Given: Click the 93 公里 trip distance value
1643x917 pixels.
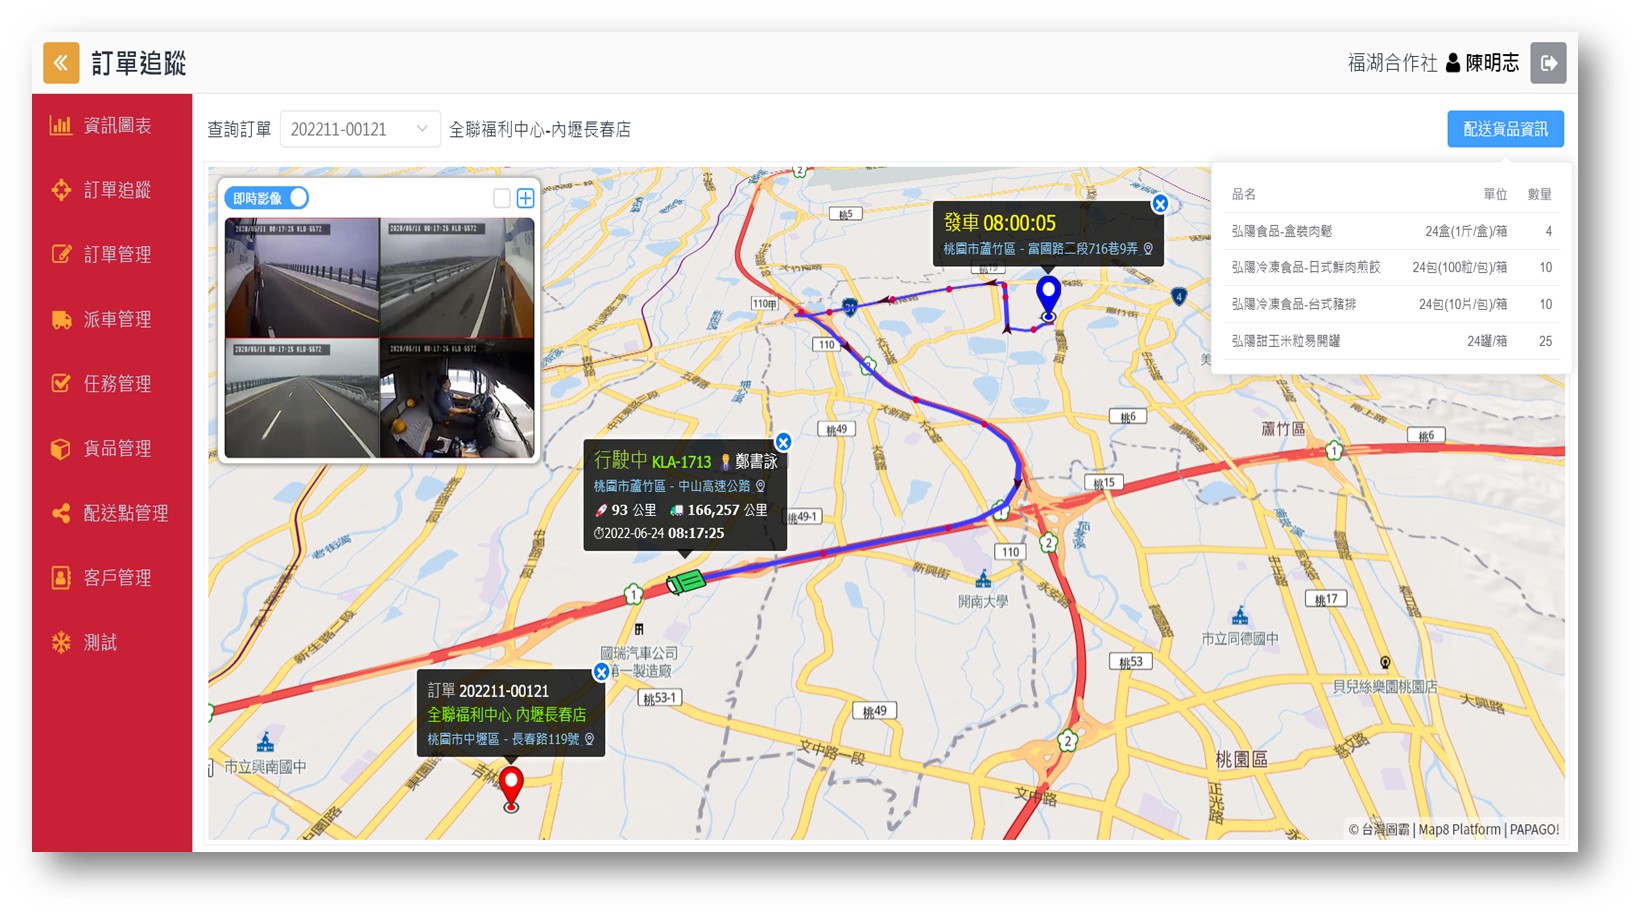Looking at the screenshot, I should pos(634,510).
